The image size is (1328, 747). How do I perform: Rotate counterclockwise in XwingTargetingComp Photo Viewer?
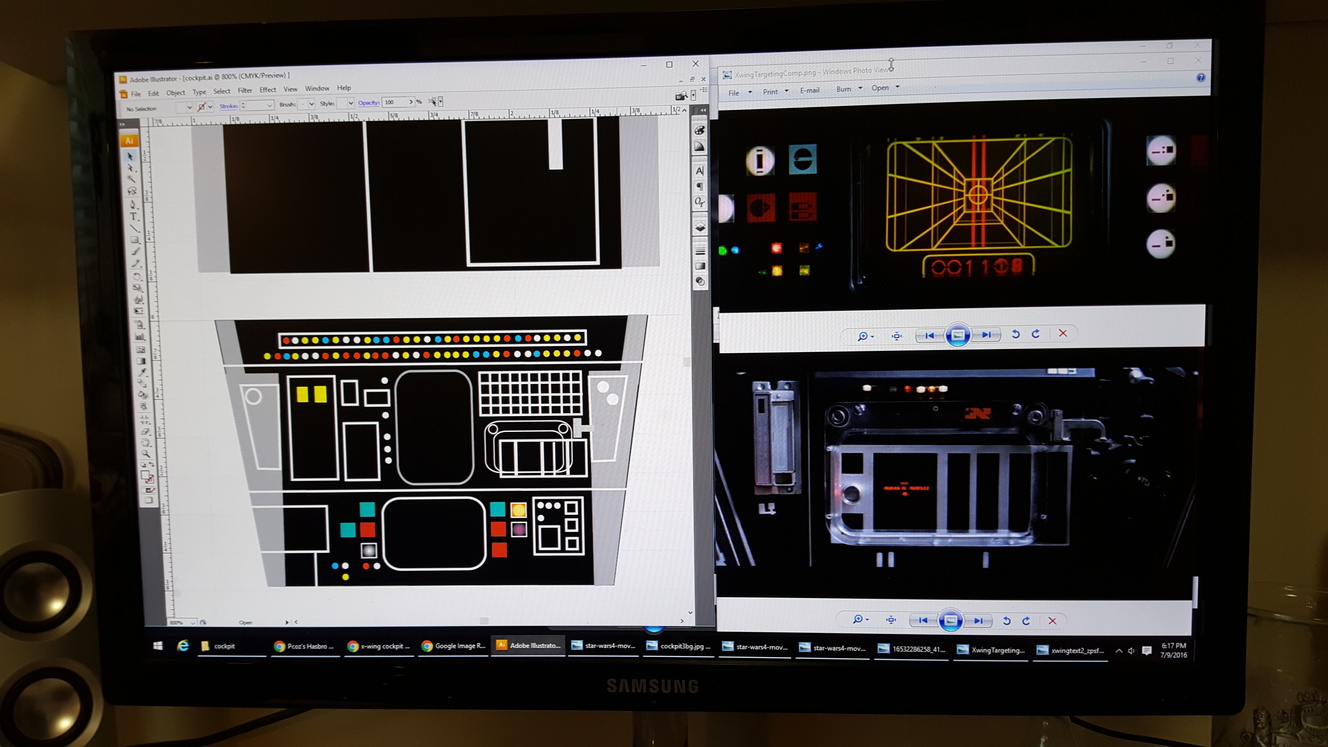click(1016, 334)
